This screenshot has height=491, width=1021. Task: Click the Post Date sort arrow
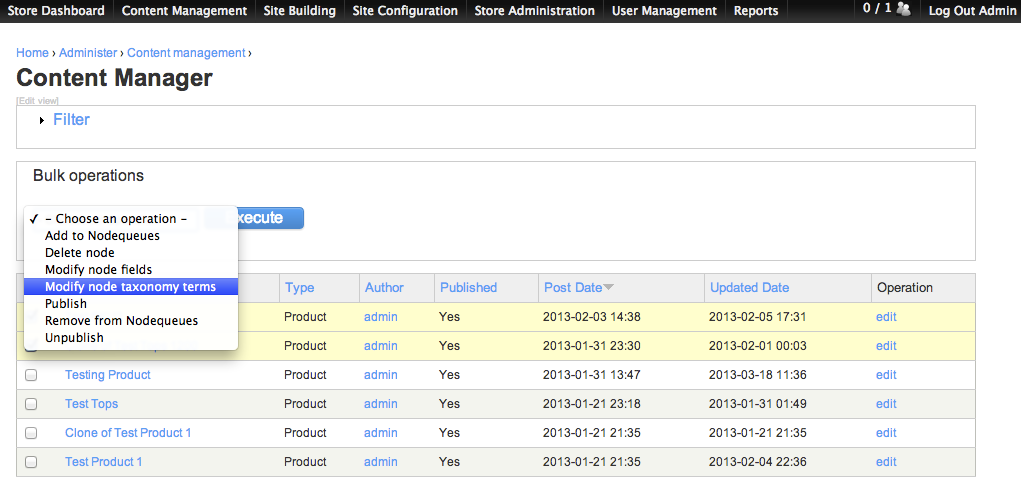608,287
